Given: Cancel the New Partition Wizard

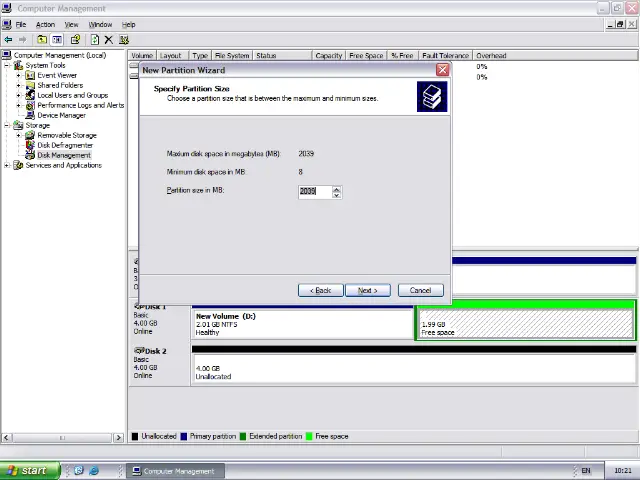Looking at the screenshot, I should tap(420, 290).
